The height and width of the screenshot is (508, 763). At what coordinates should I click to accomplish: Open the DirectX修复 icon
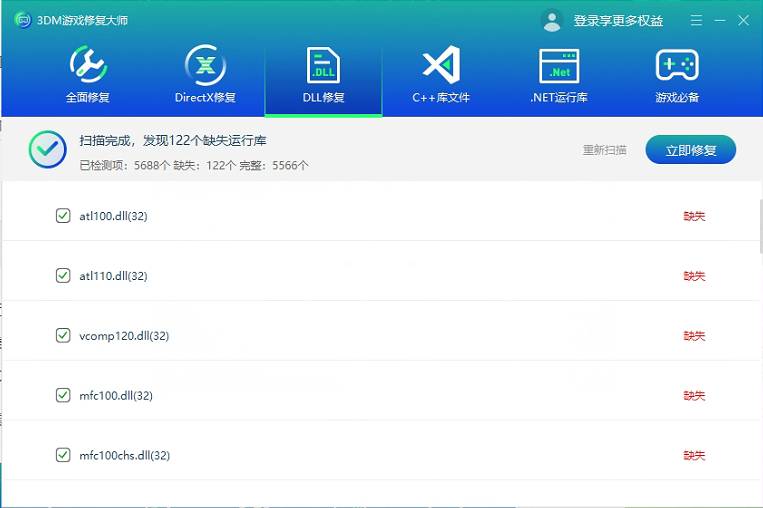205,65
